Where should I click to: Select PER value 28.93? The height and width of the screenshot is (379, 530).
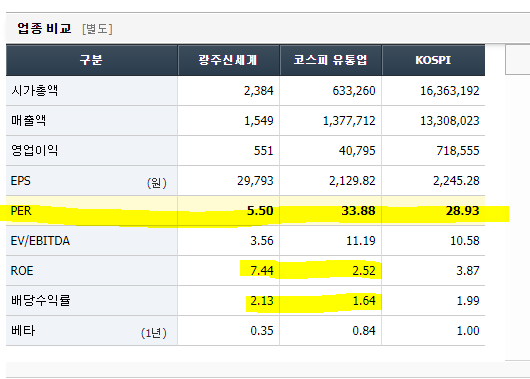462,211
